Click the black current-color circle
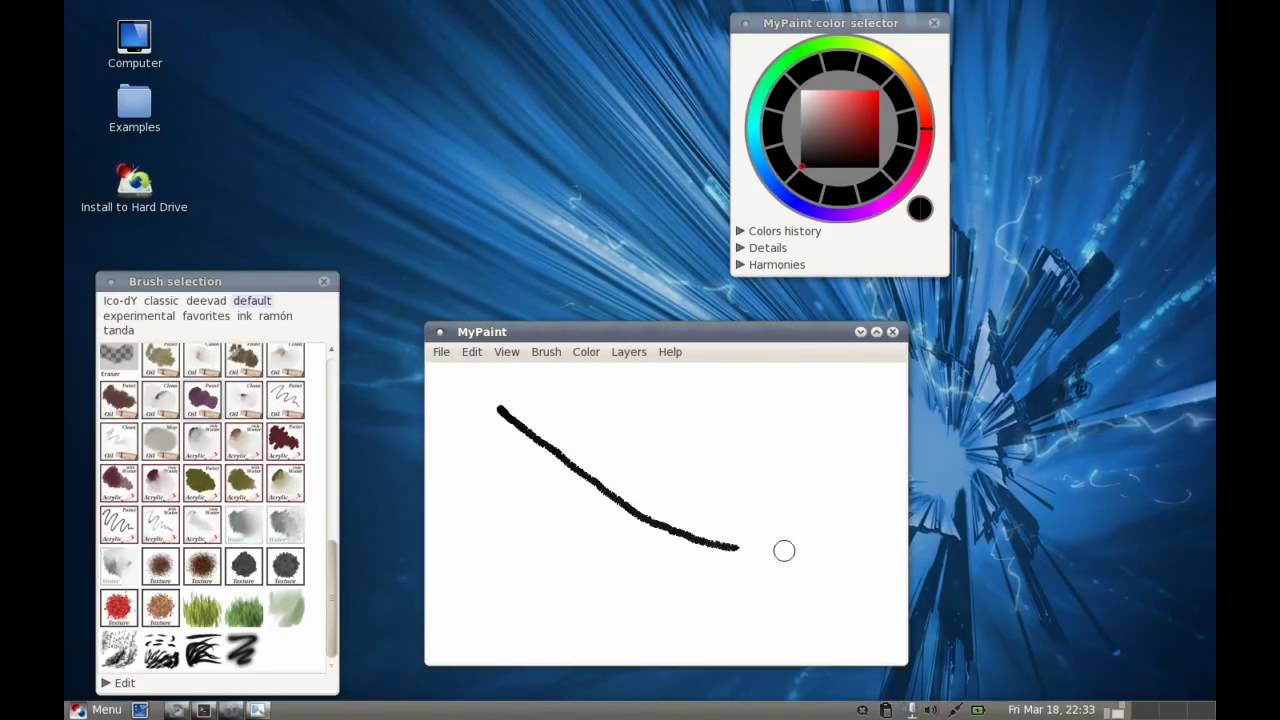Image resolution: width=1280 pixels, height=720 pixels. tap(920, 209)
